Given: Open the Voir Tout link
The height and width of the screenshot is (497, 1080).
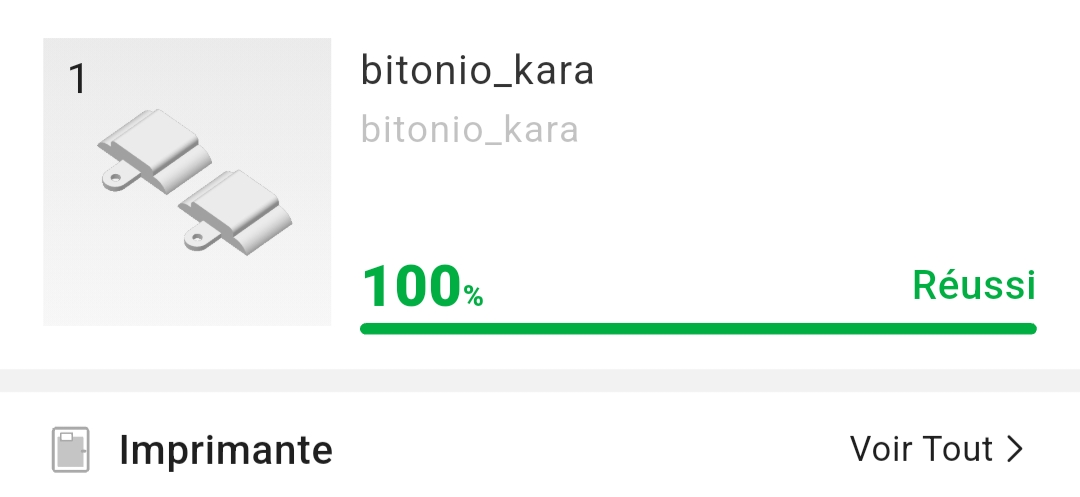Looking at the screenshot, I should 921,449.
